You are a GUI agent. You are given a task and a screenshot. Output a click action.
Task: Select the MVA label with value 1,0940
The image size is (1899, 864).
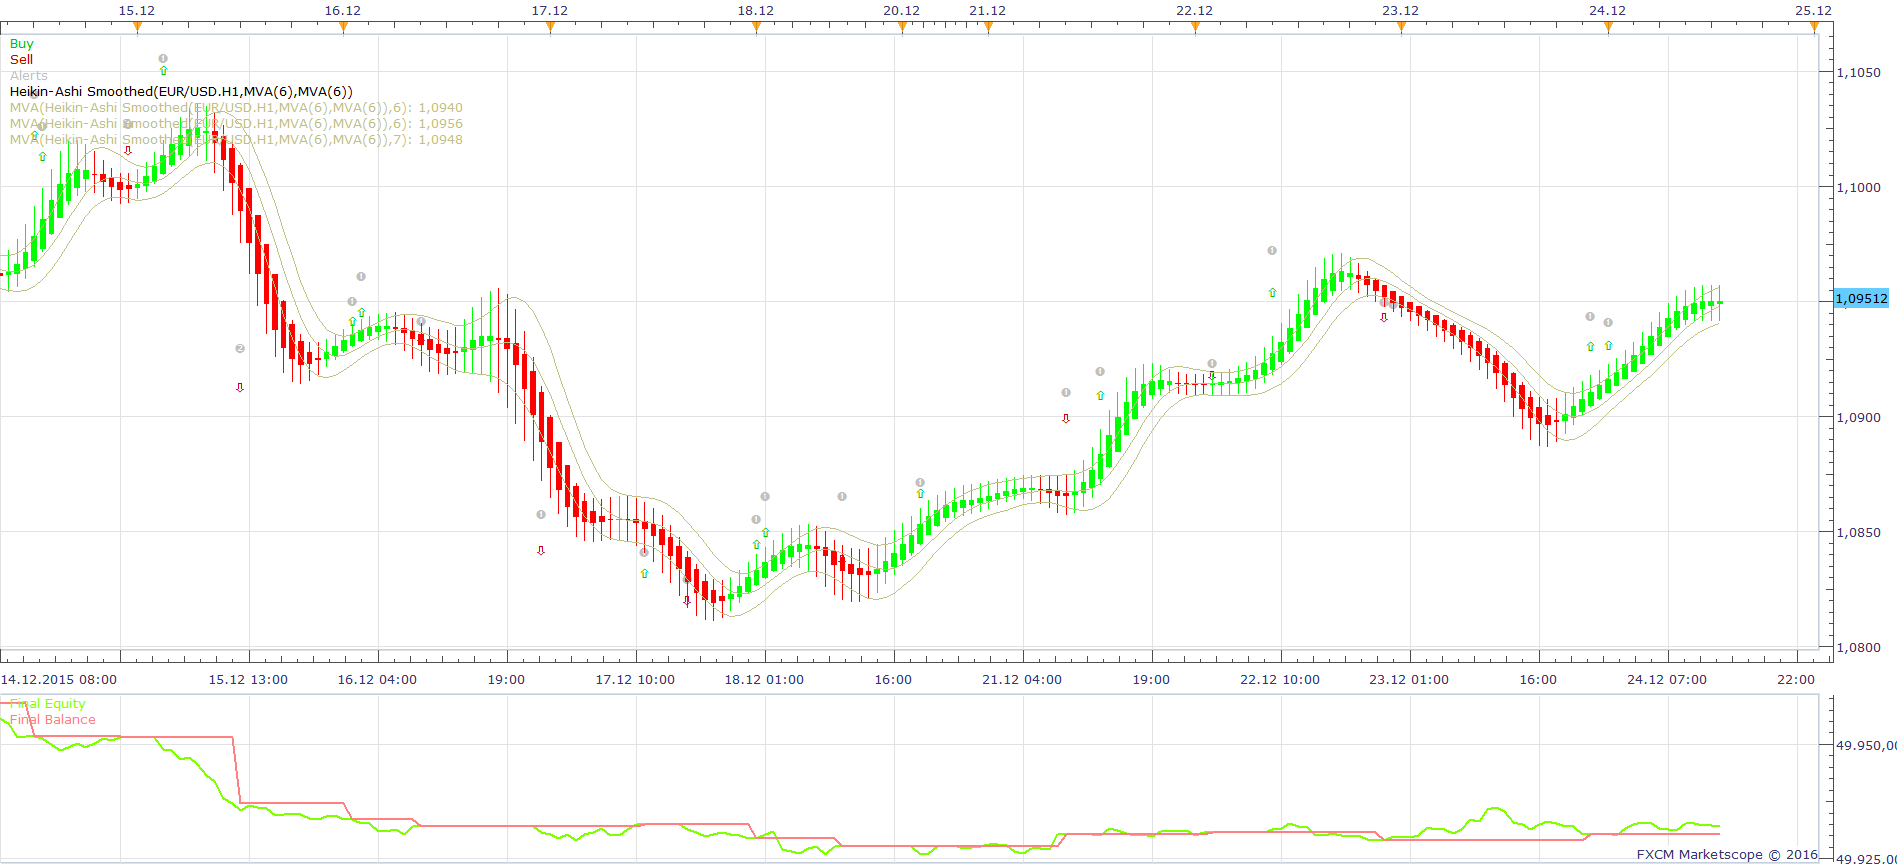(236, 108)
